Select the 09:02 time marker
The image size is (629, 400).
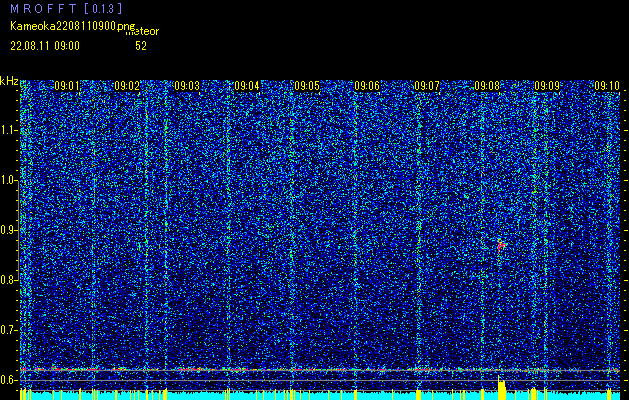tap(127, 85)
